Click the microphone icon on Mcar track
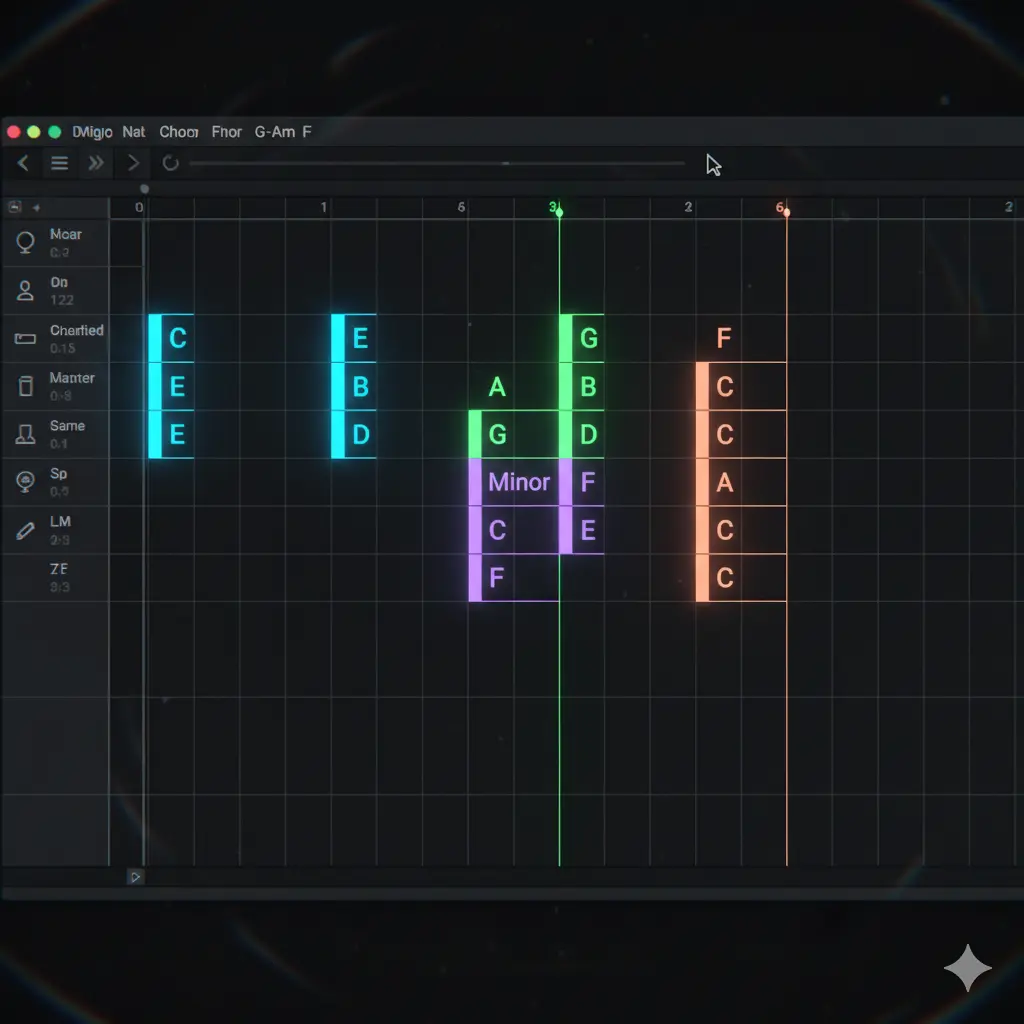The width and height of the screenshot is (1024, 1024). [x=26, y=242]
